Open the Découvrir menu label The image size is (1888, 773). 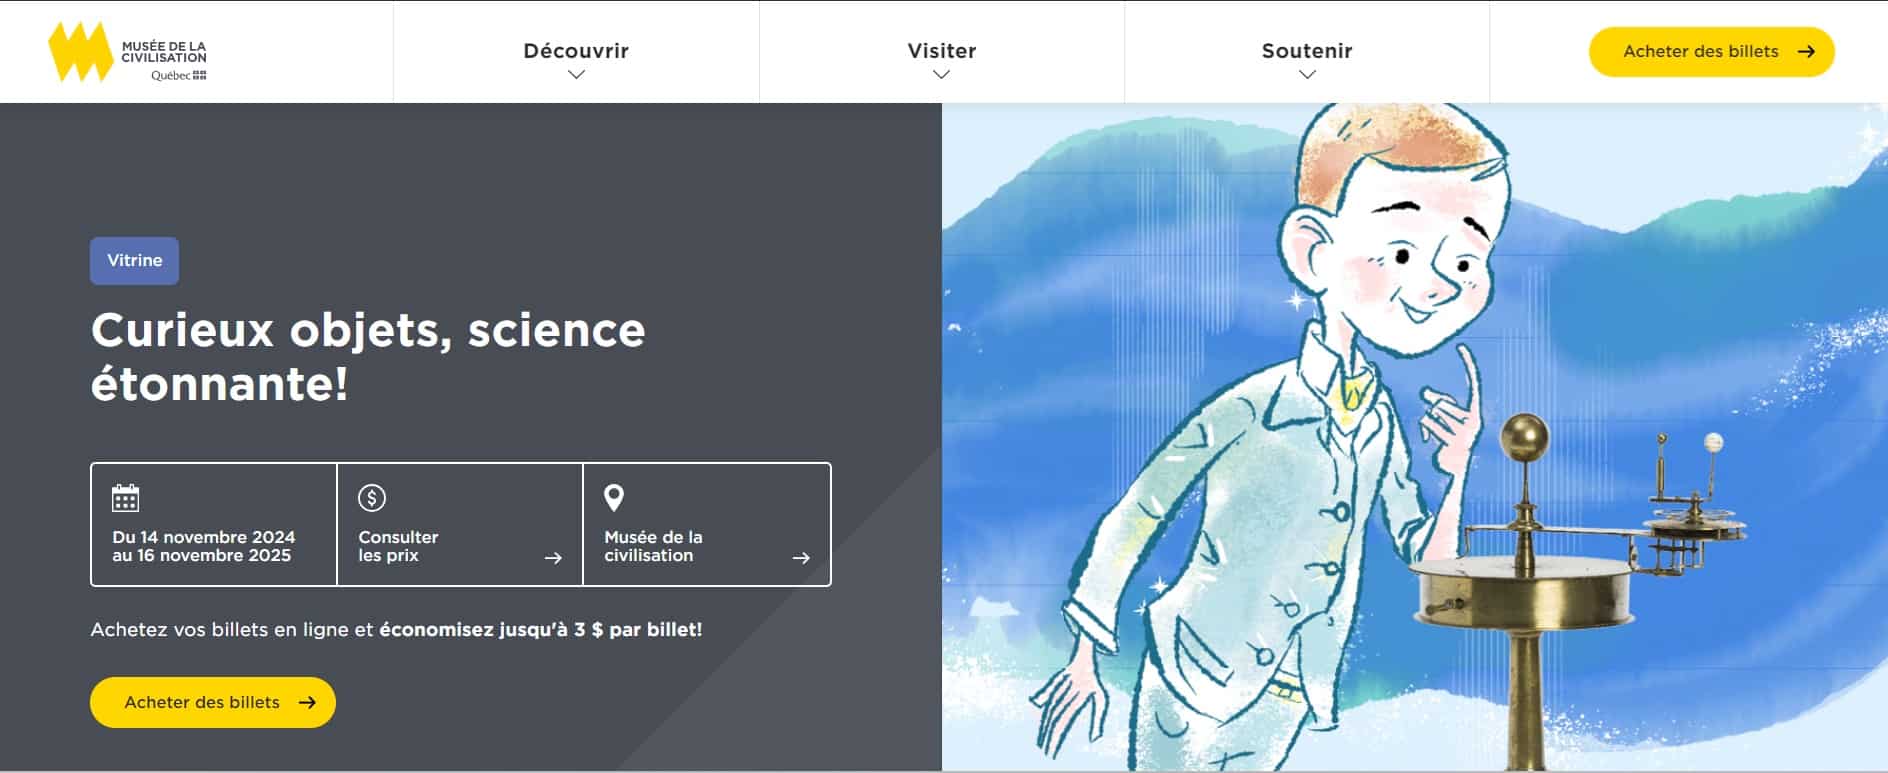point(576,50)
